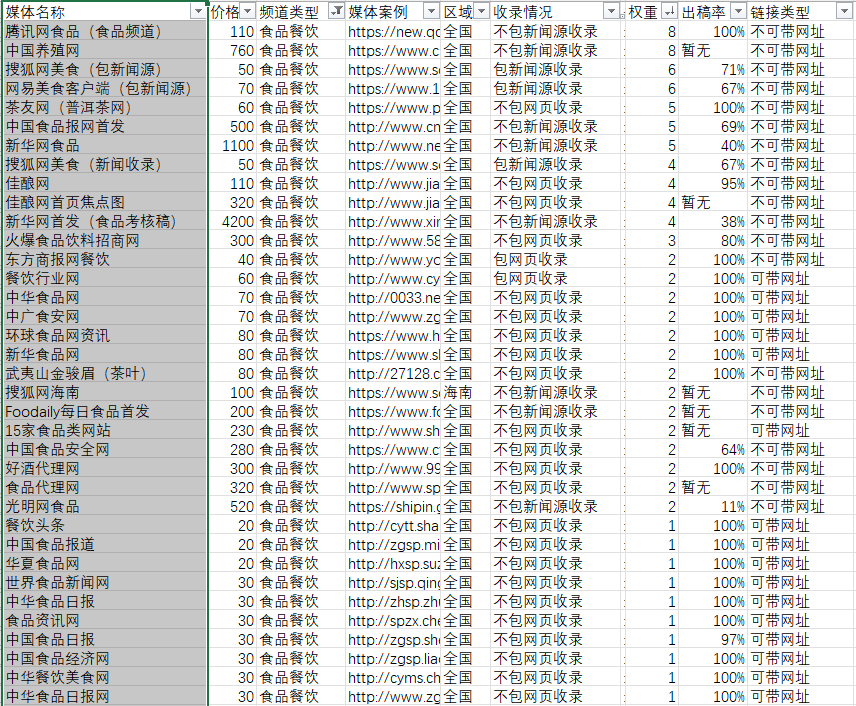Select the price cell showing 230
Screen dimensions: 856x706
[x=233, y=431]
